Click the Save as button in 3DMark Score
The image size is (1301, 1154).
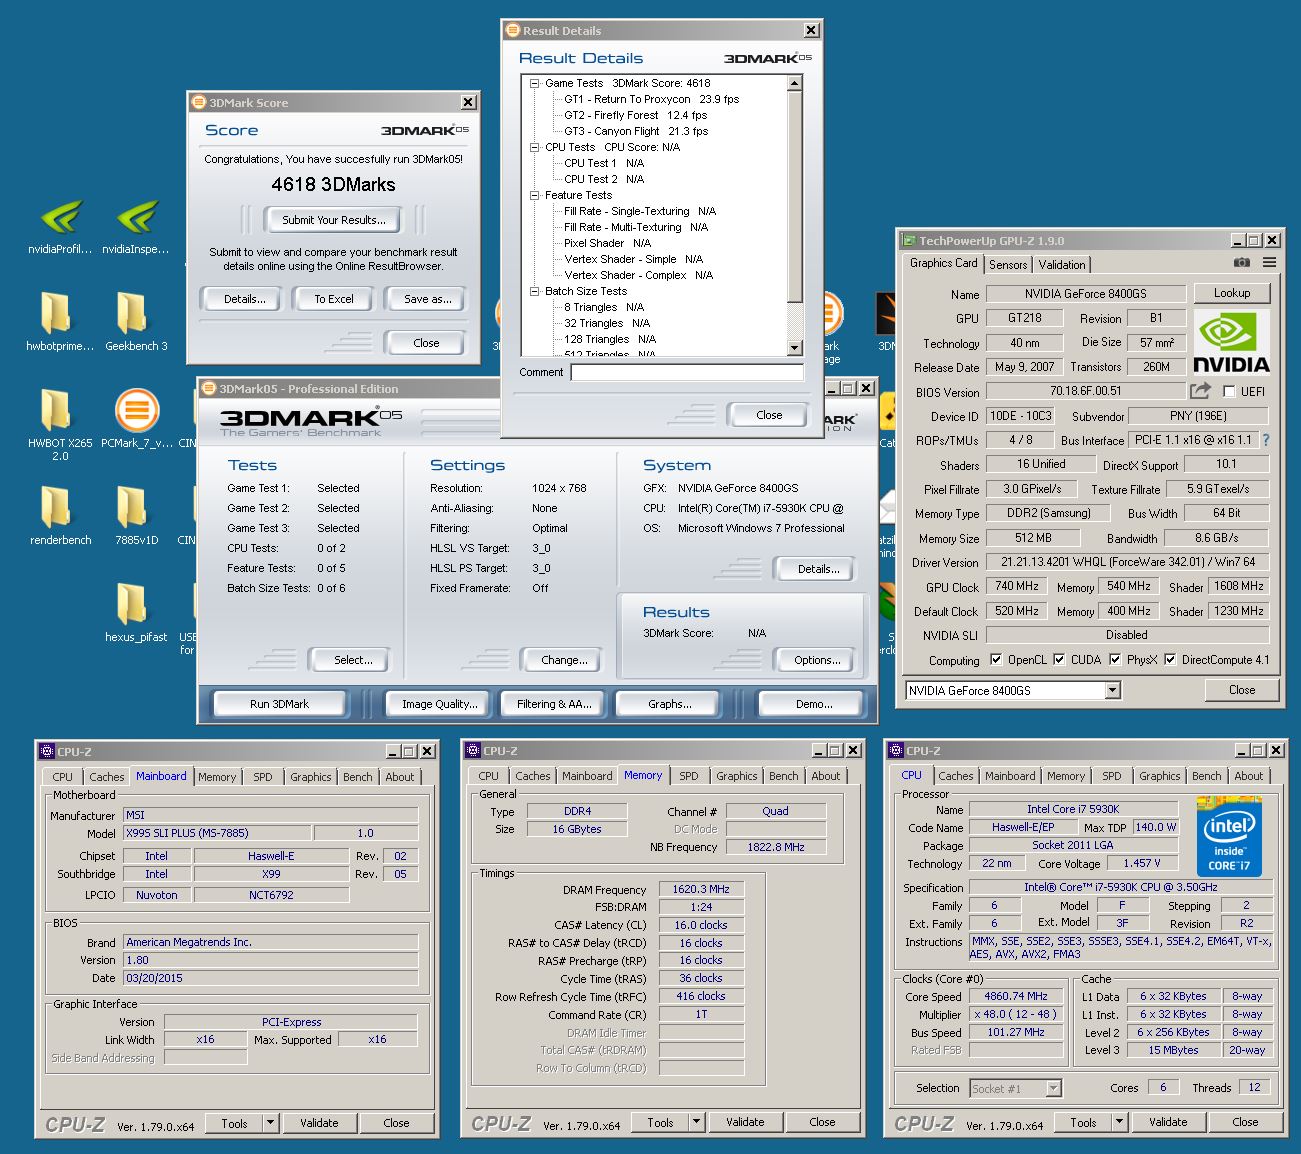[x=428, y=299]
